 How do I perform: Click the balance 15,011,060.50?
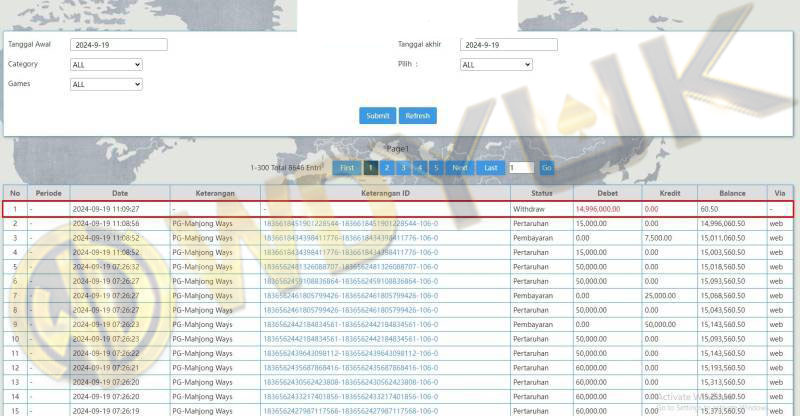click(x=722, y=238)
